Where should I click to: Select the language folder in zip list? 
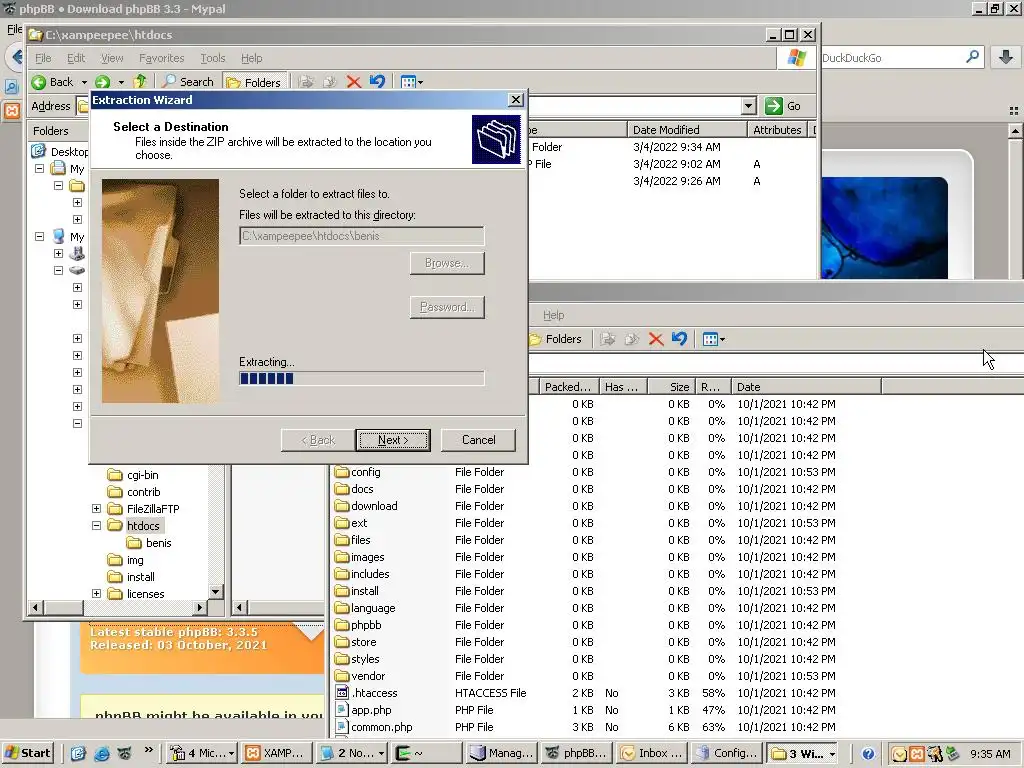pos(373,608)
